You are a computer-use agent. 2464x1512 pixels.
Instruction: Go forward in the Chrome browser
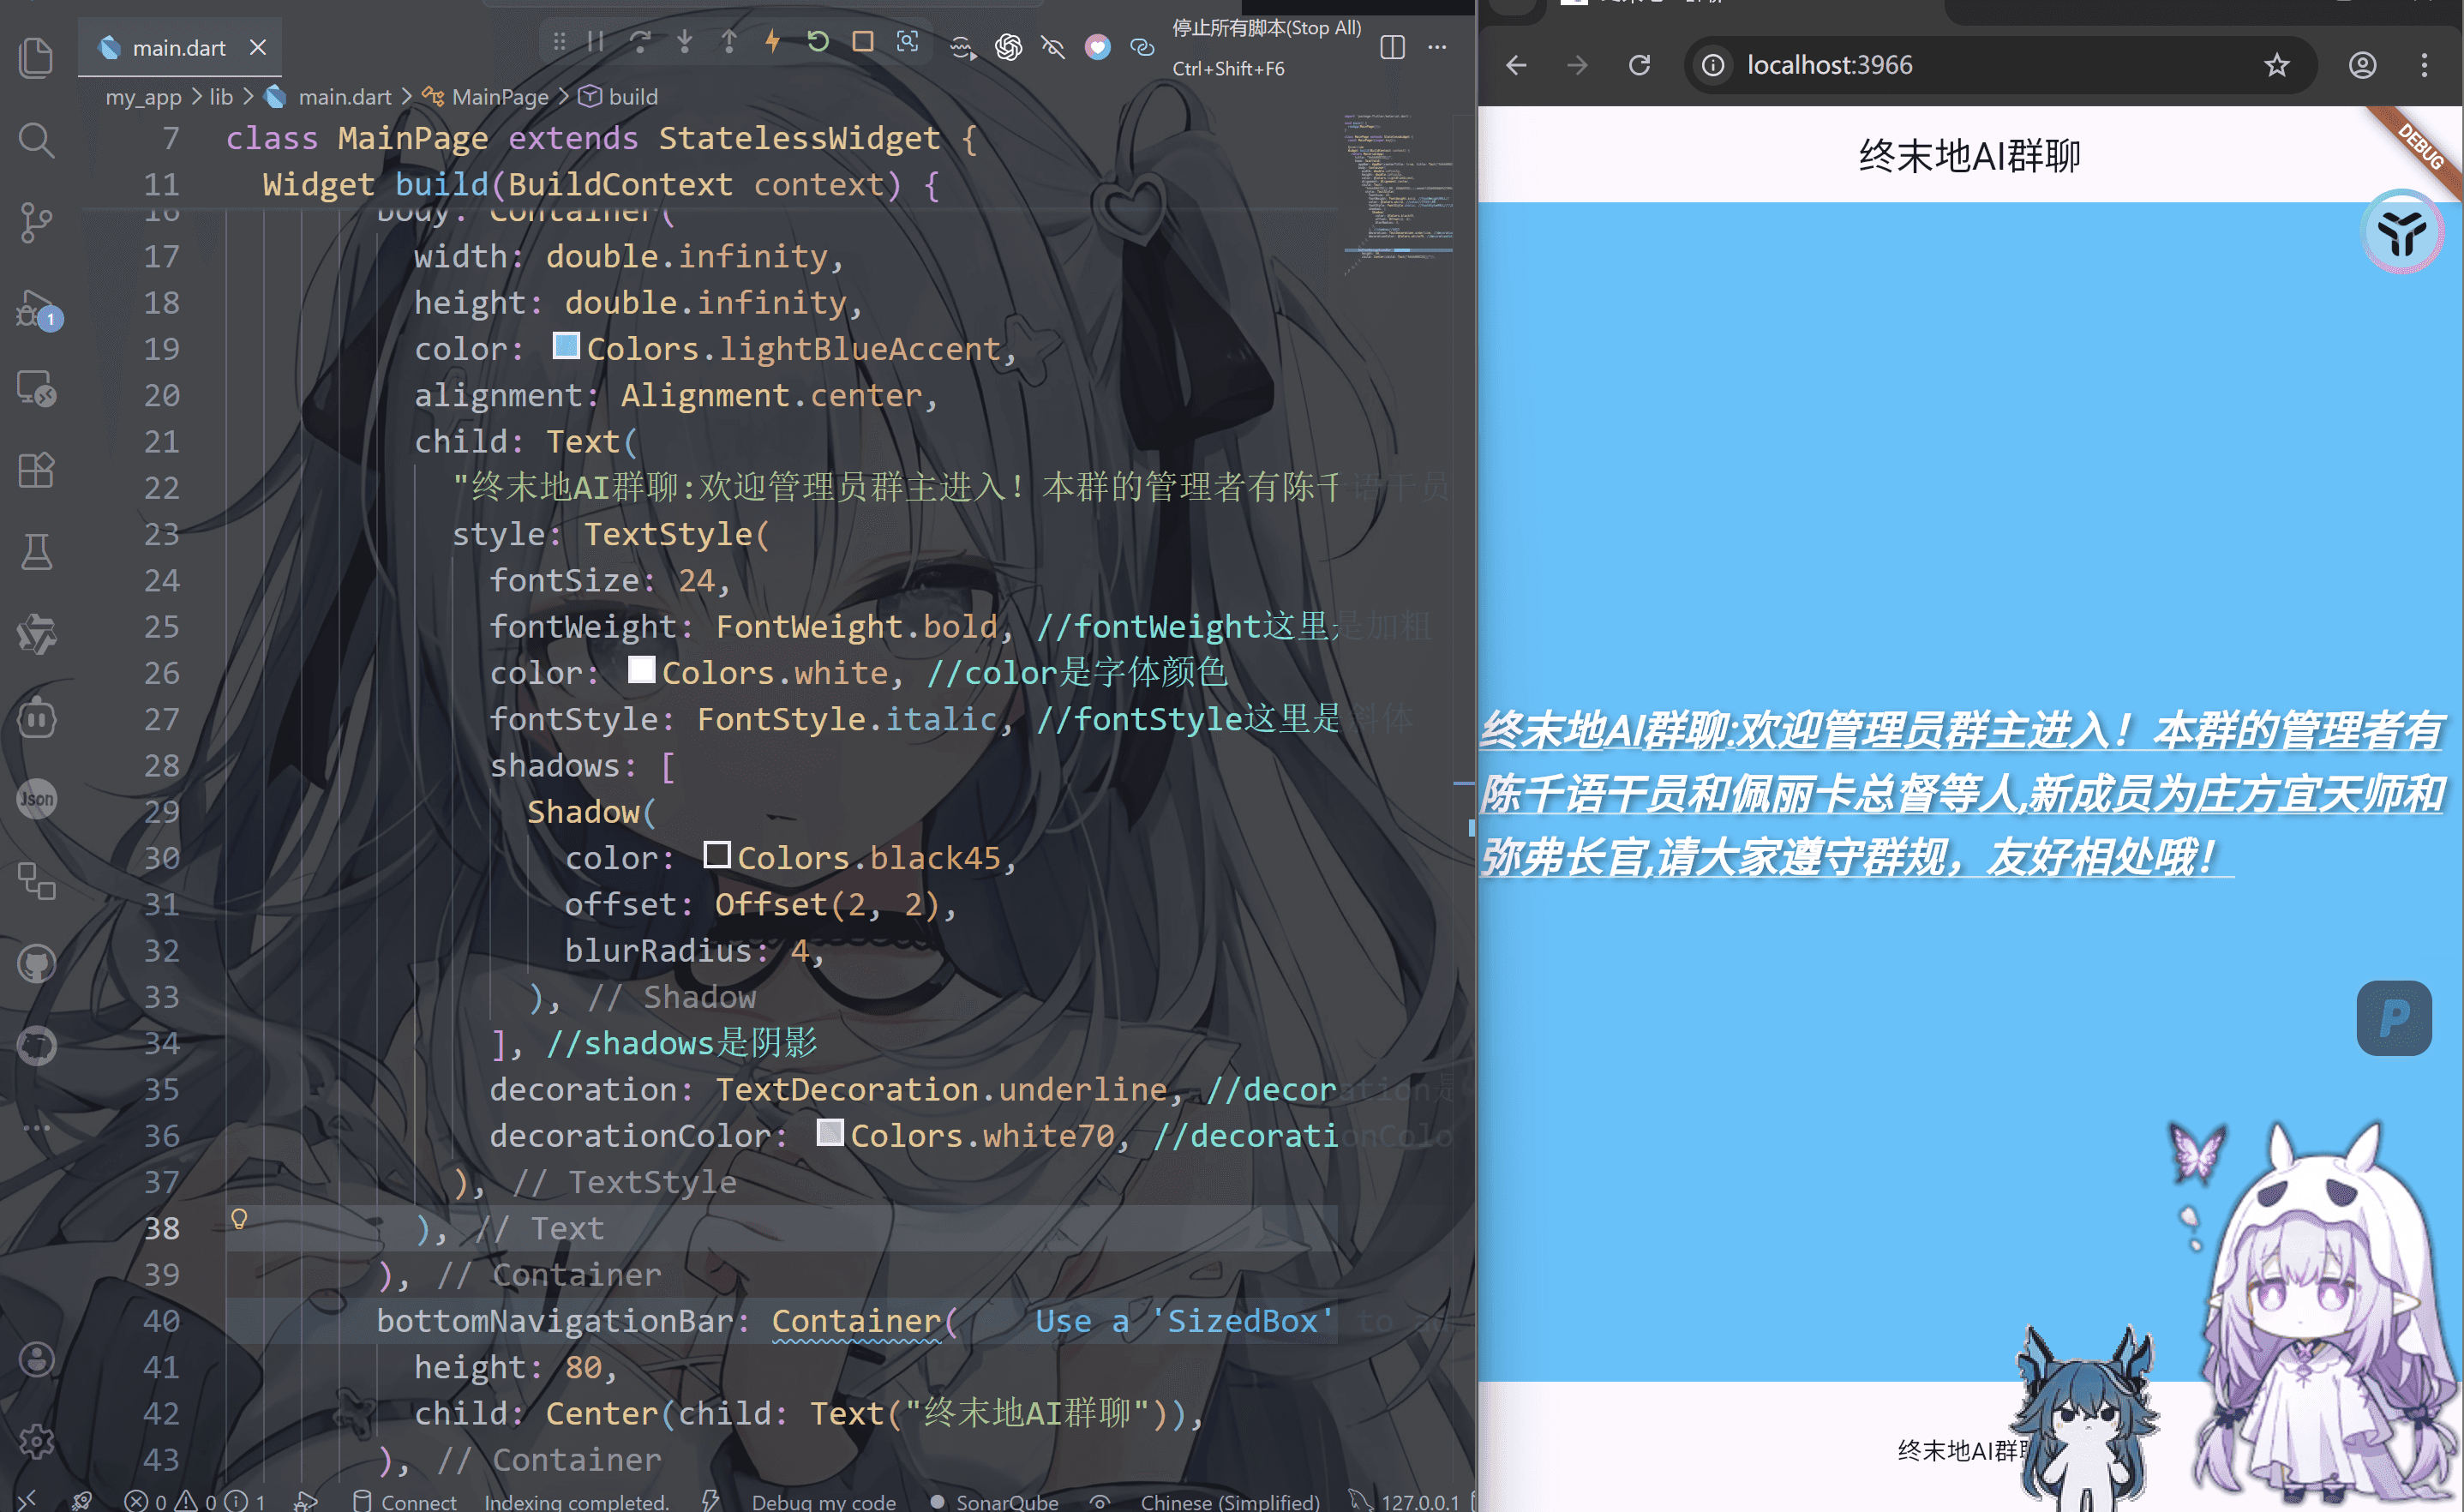point(1577,65)
